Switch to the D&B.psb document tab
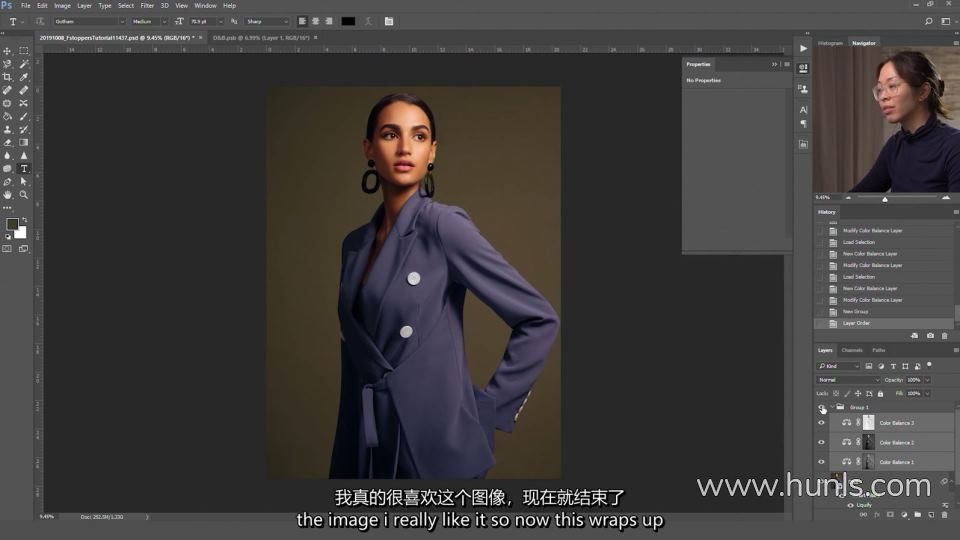 [x=261, y=37]
